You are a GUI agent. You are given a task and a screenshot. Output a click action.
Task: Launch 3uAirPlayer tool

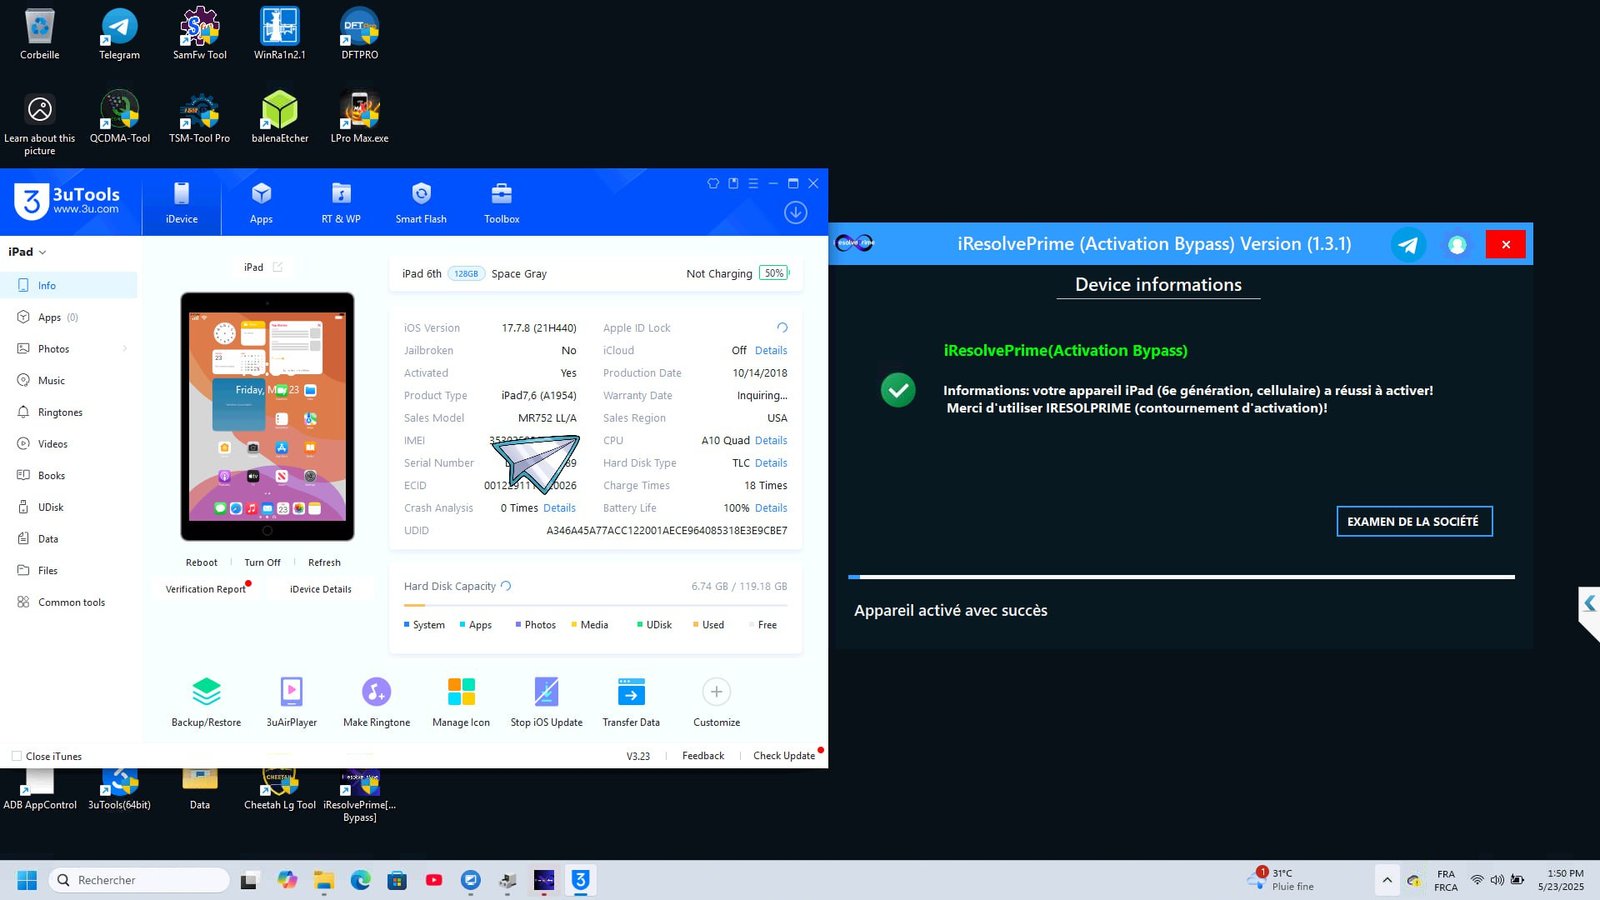(x=292, y=702)
